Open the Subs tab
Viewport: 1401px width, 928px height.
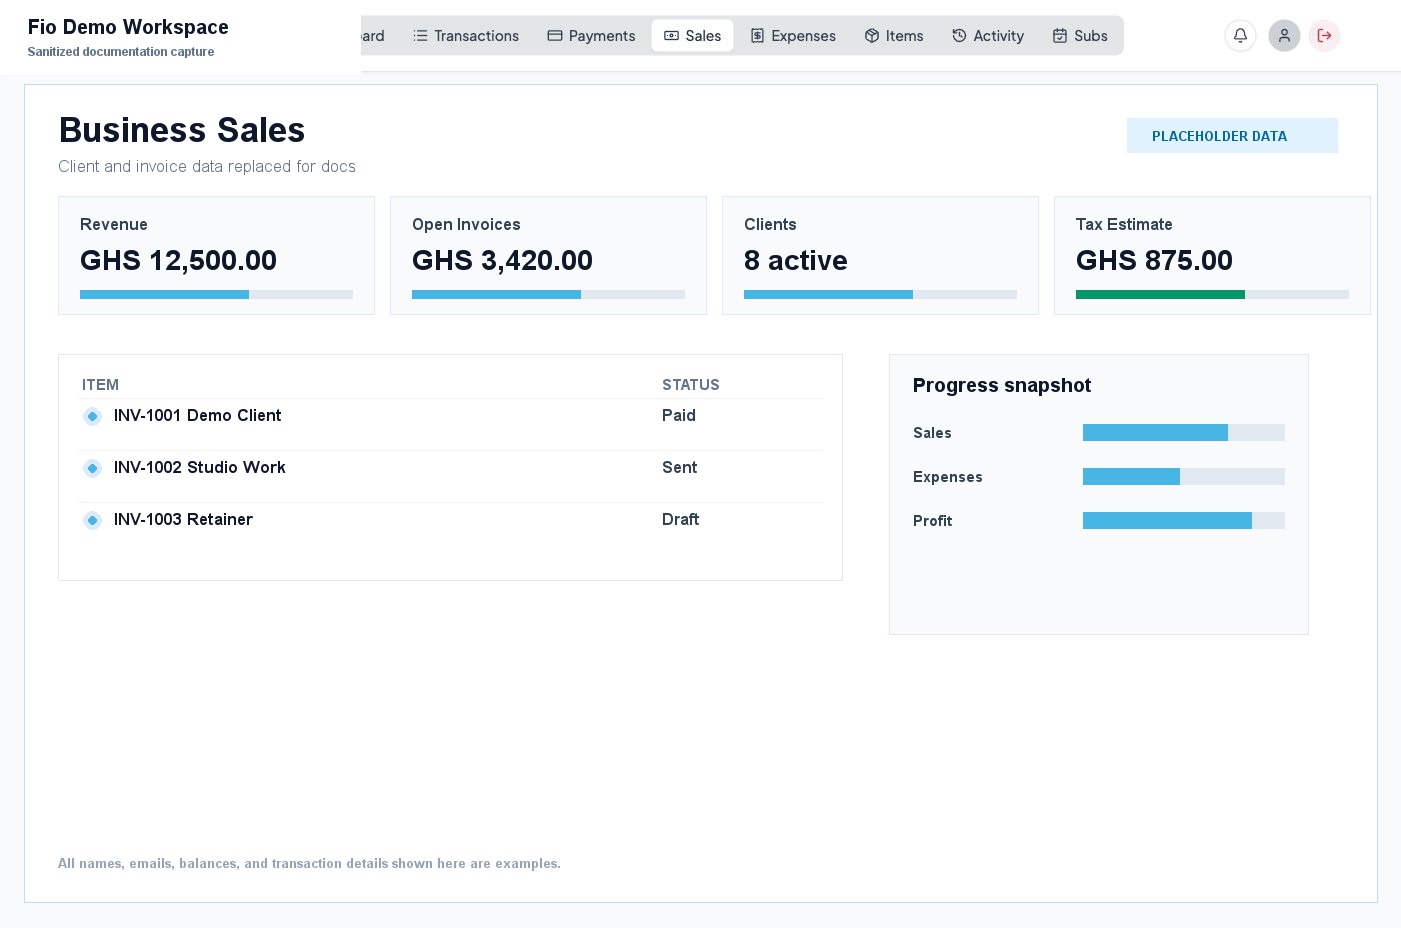coord(1080,36)
